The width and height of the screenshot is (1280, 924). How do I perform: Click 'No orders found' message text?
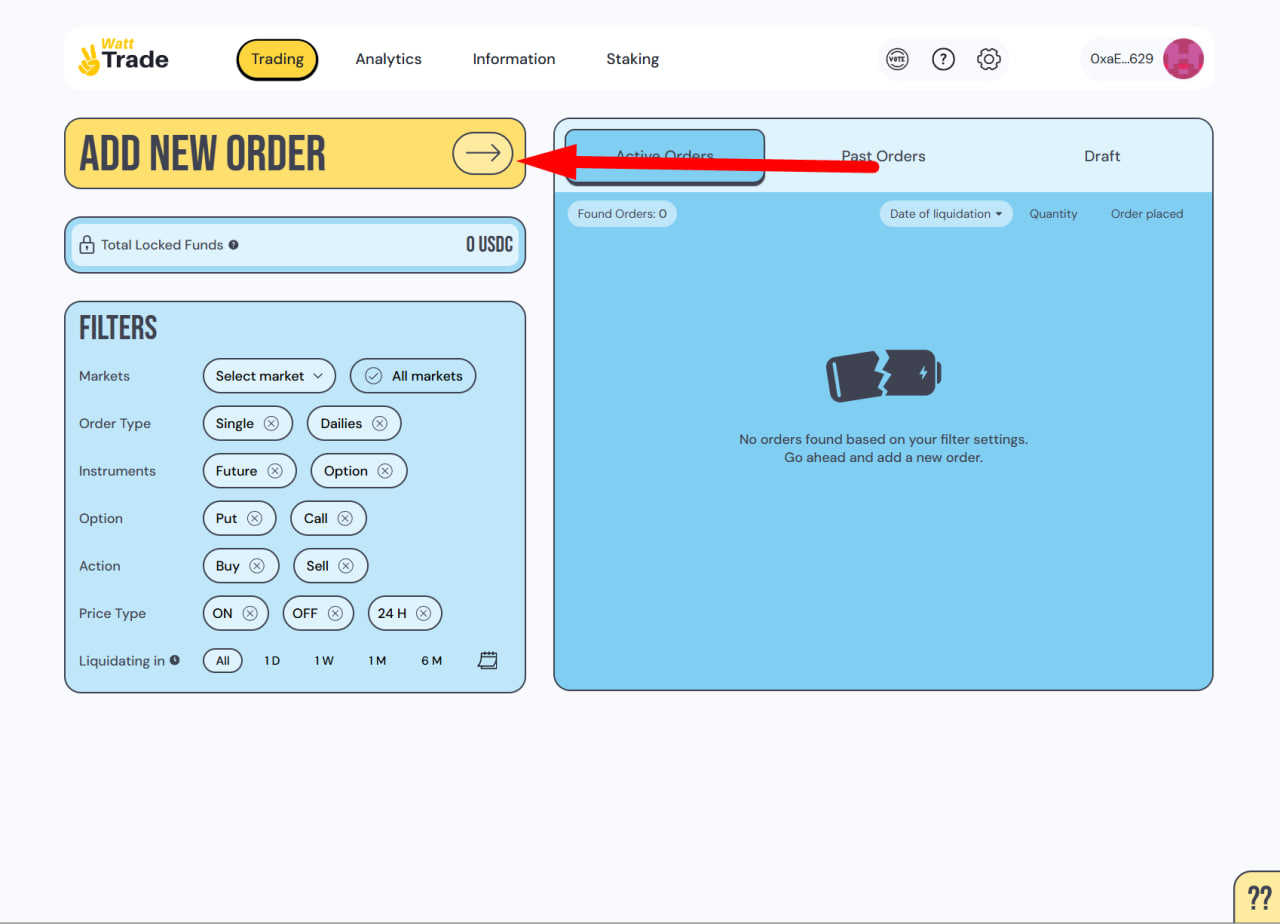[x=883, y=448]
